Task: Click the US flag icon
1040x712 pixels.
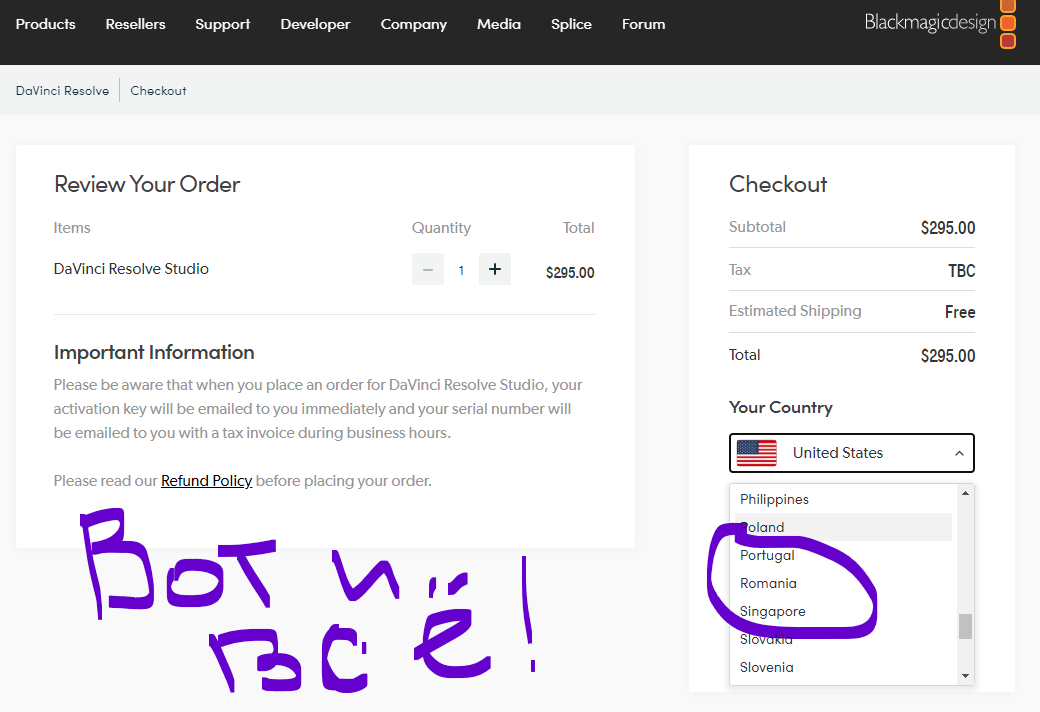Action: [757, 453]
